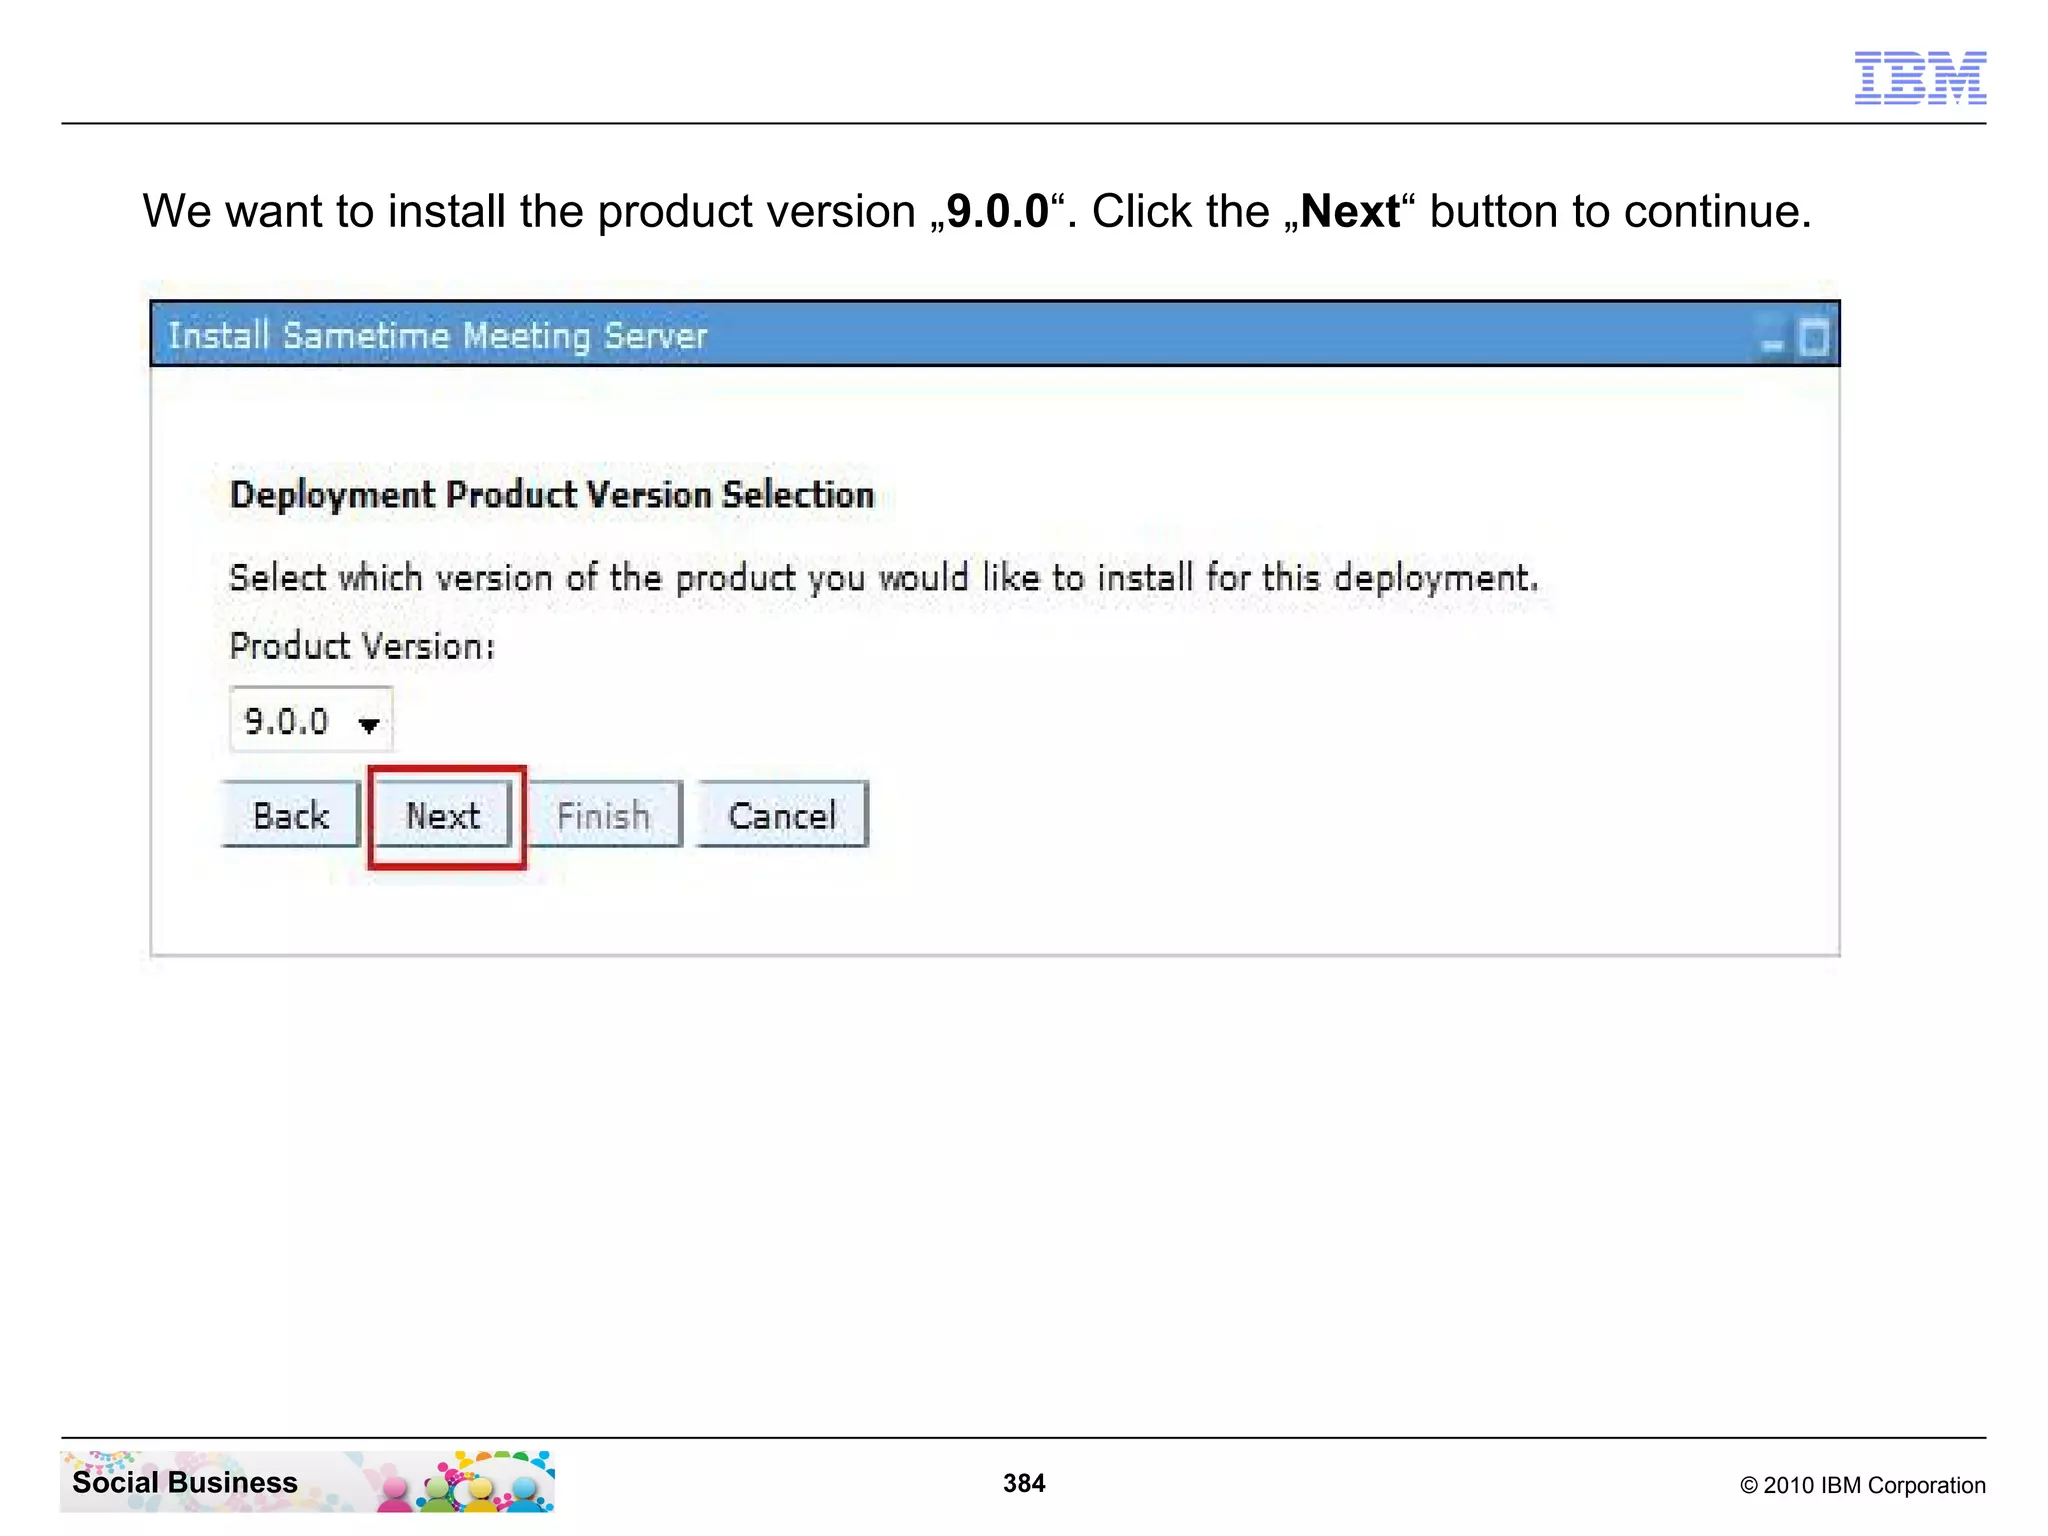Go back with the Back button

tap(291, 815)
